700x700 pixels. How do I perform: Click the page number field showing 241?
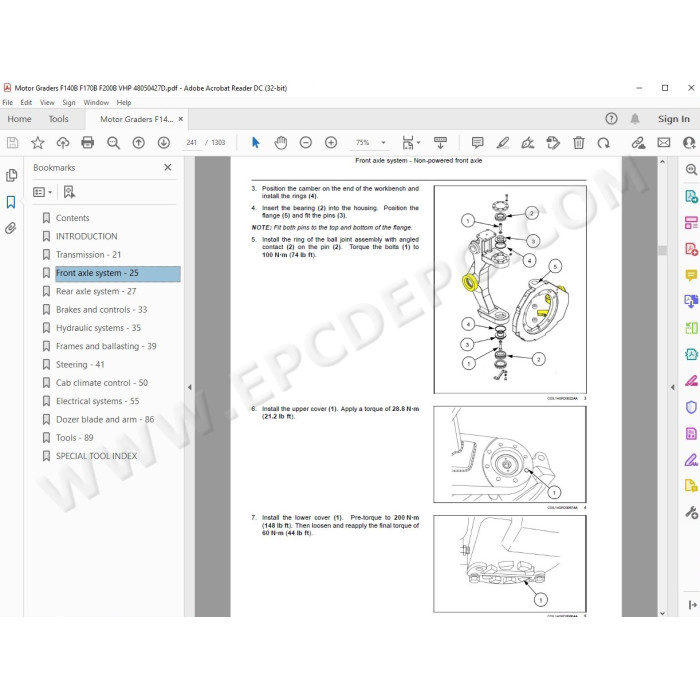pyautogui.click(x=192, y=143)
